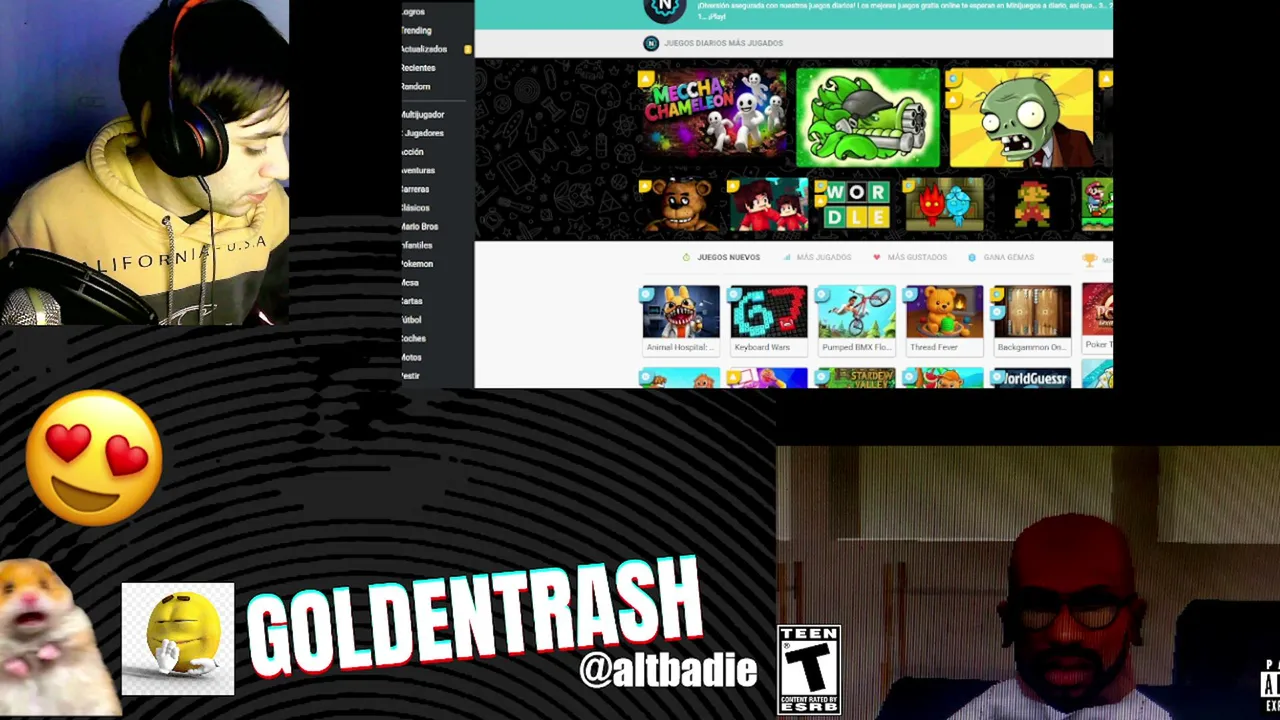This screenshot has width=1280, height=720.
Task: Click the small N icon beside Juegos Diarios Más Jugados
Action: click(x=651, y=43)
